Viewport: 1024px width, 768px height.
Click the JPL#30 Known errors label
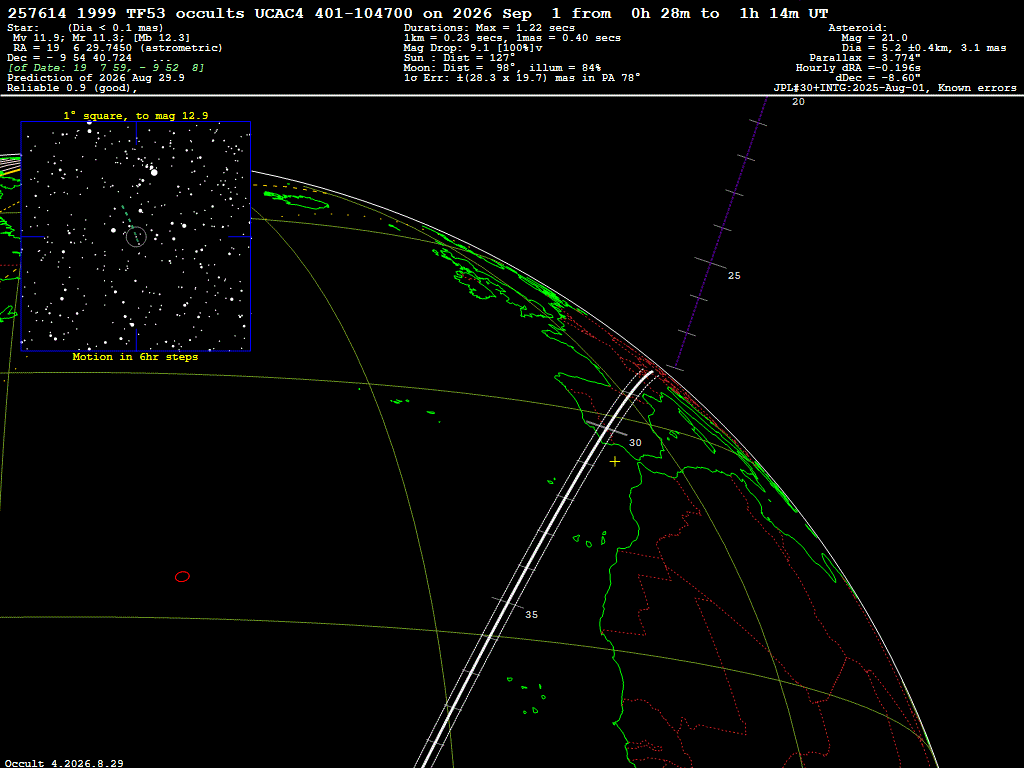[x=895, y=88]
